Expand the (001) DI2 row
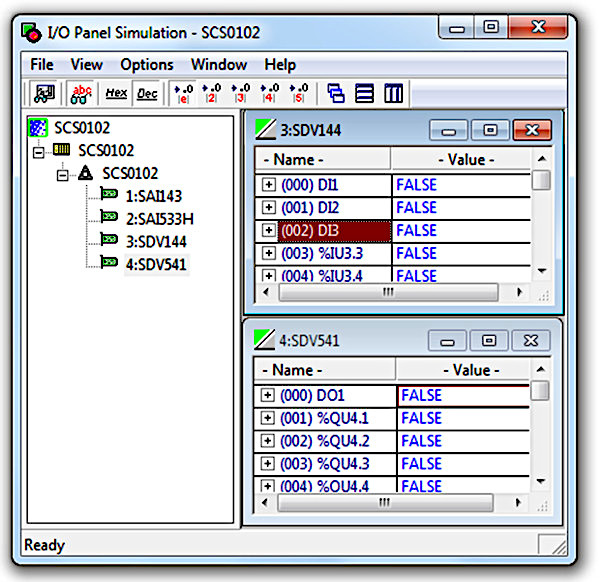This screenshot has height=582, width=600. coord(269,207)
